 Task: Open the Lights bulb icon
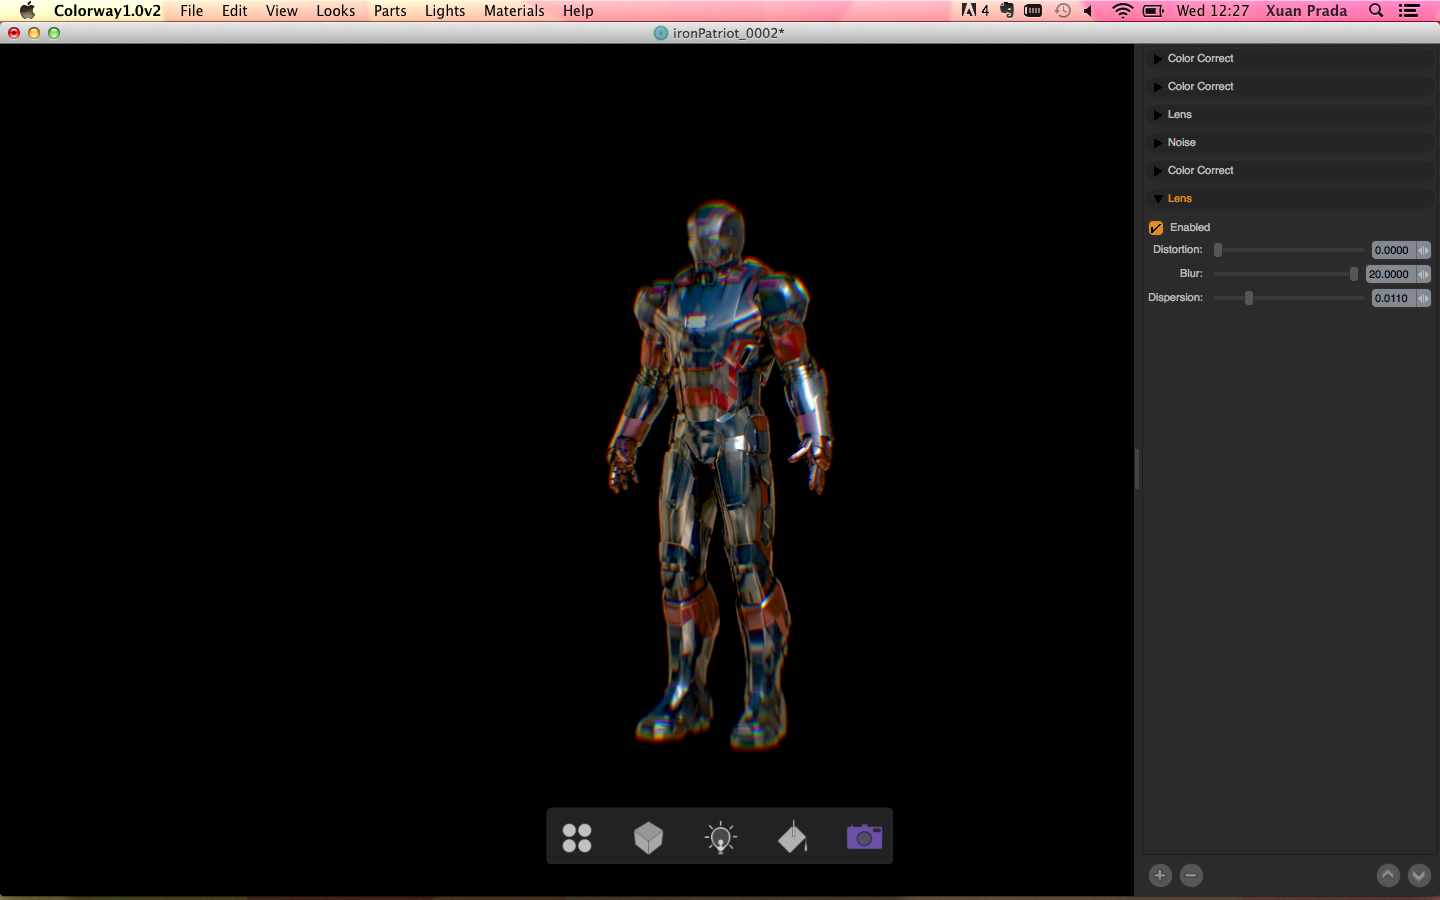pos(721,837)
